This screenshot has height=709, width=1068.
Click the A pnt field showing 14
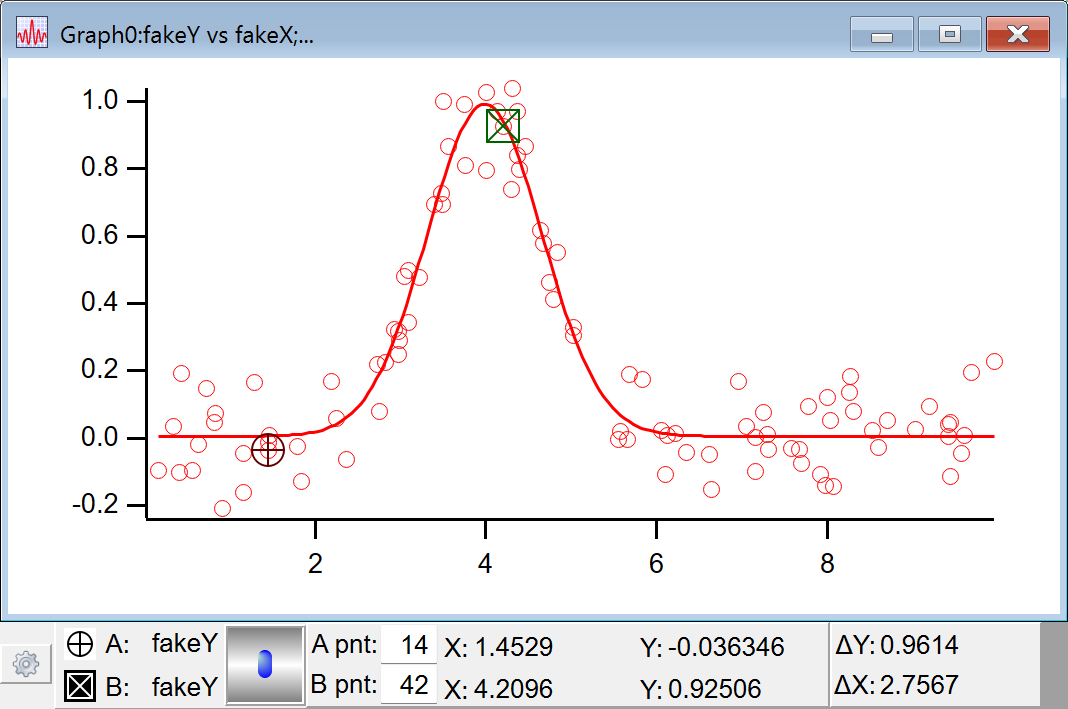click(x=411, y=646)
